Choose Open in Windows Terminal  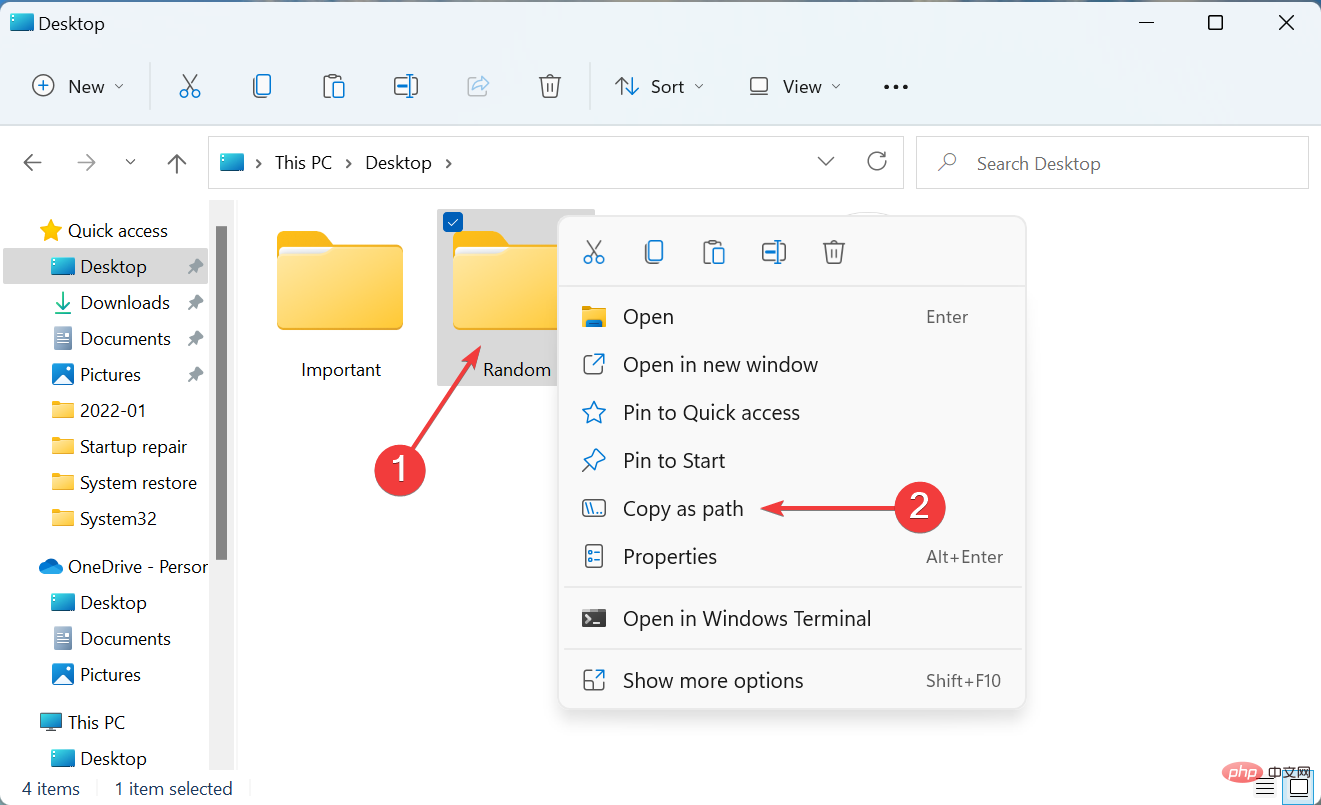pos(792,619)
